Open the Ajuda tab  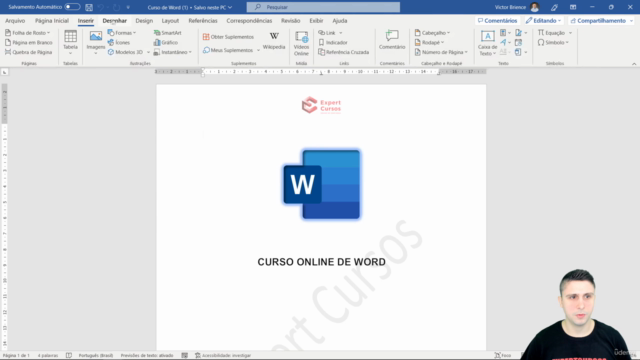(340, 21)
